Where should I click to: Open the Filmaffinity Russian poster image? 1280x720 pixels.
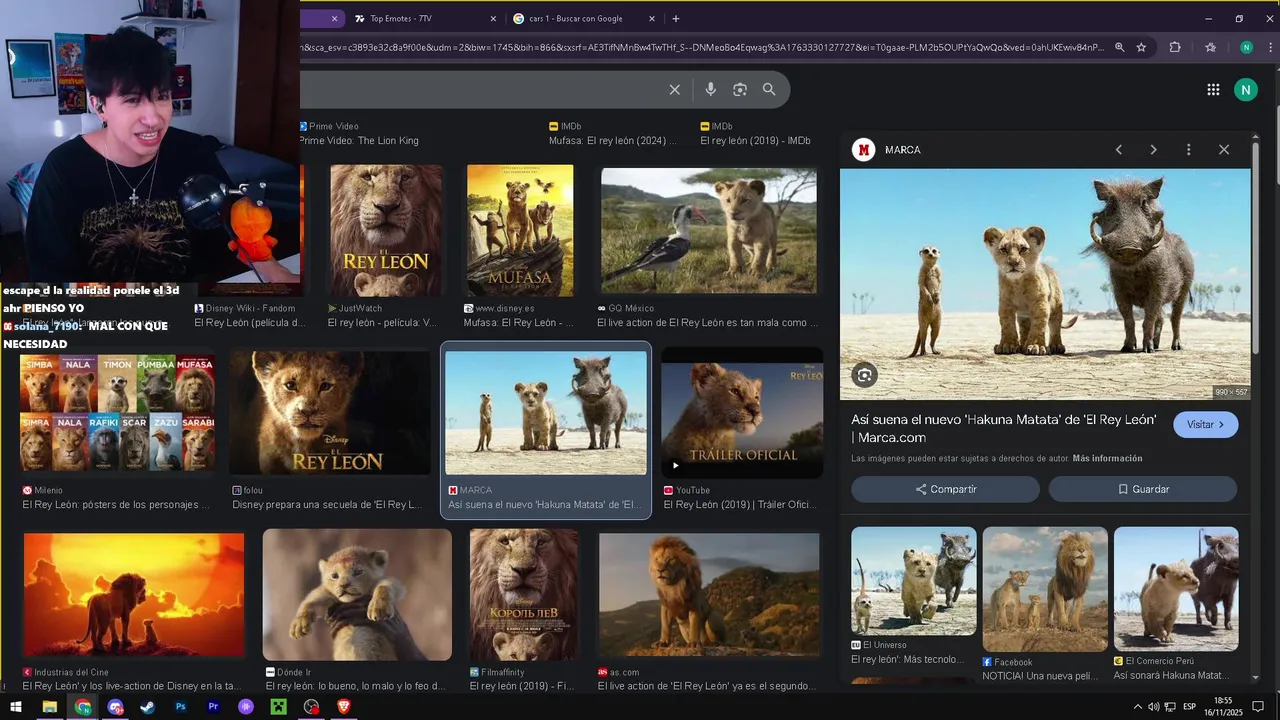524,595
